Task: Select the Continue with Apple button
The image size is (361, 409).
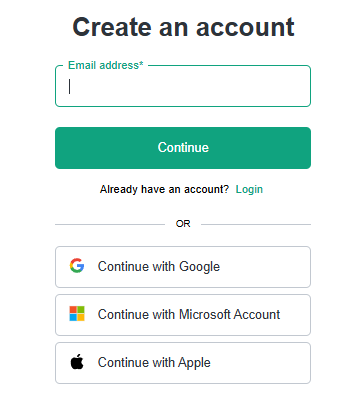Action: [x=183, y=363]
